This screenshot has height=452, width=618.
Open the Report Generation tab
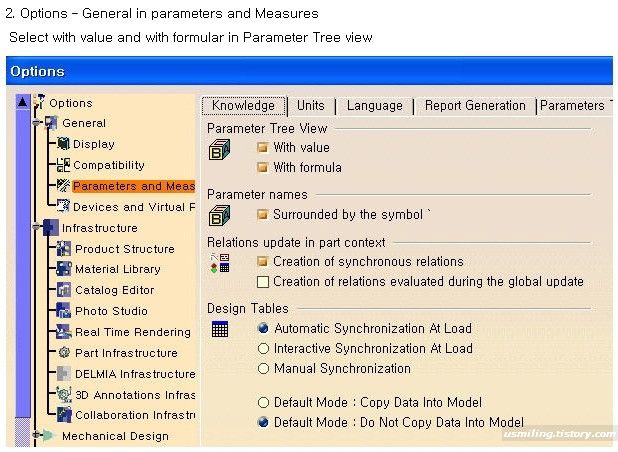pos(475,106)
